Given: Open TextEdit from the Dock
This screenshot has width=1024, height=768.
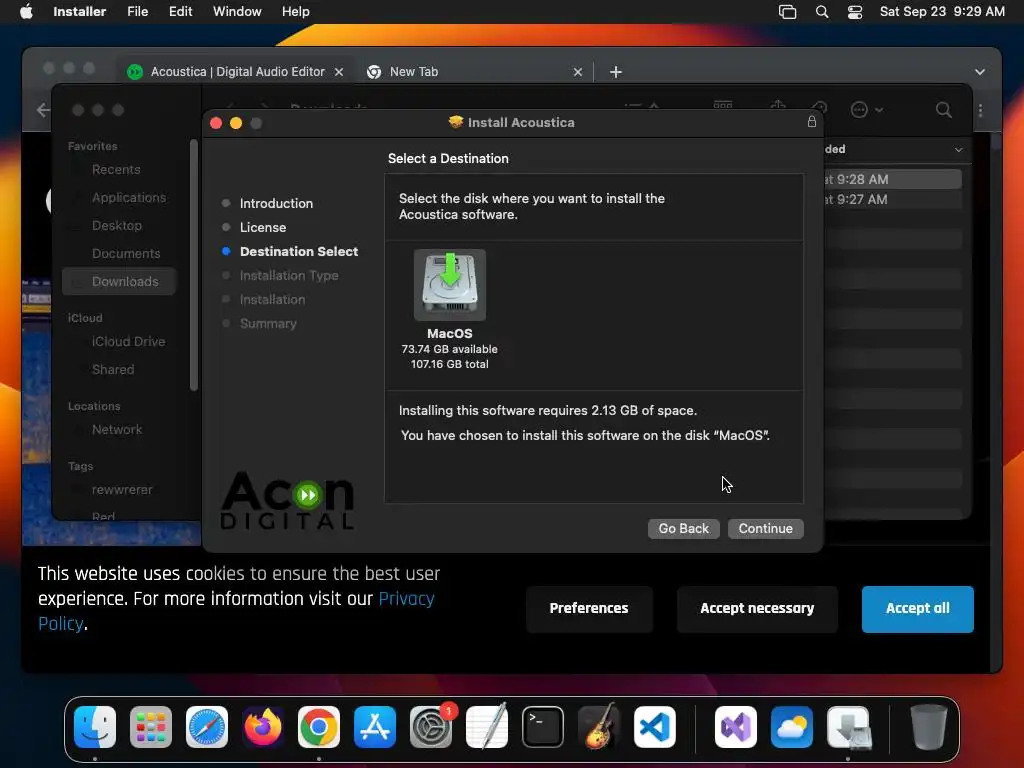Looking at the screenshot, I should click(x=487, y=727).
